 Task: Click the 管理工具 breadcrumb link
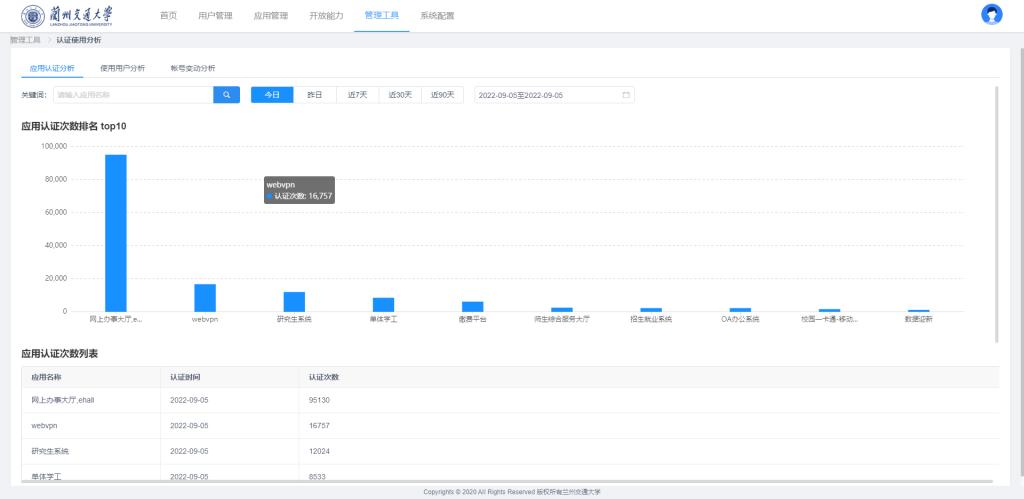pyautogui.click(x=25, y=40)
